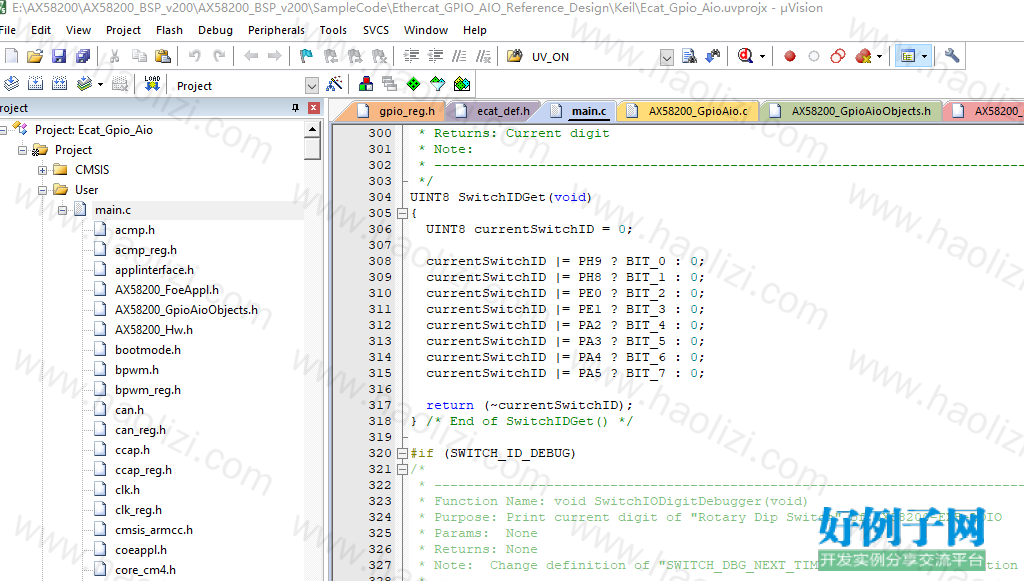
Task: Paste from the clipboard
Action: click(x=163, y=56)
